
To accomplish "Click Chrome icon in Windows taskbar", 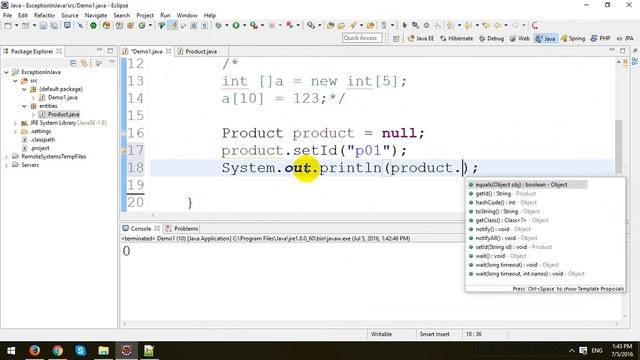I will (58, 351).
